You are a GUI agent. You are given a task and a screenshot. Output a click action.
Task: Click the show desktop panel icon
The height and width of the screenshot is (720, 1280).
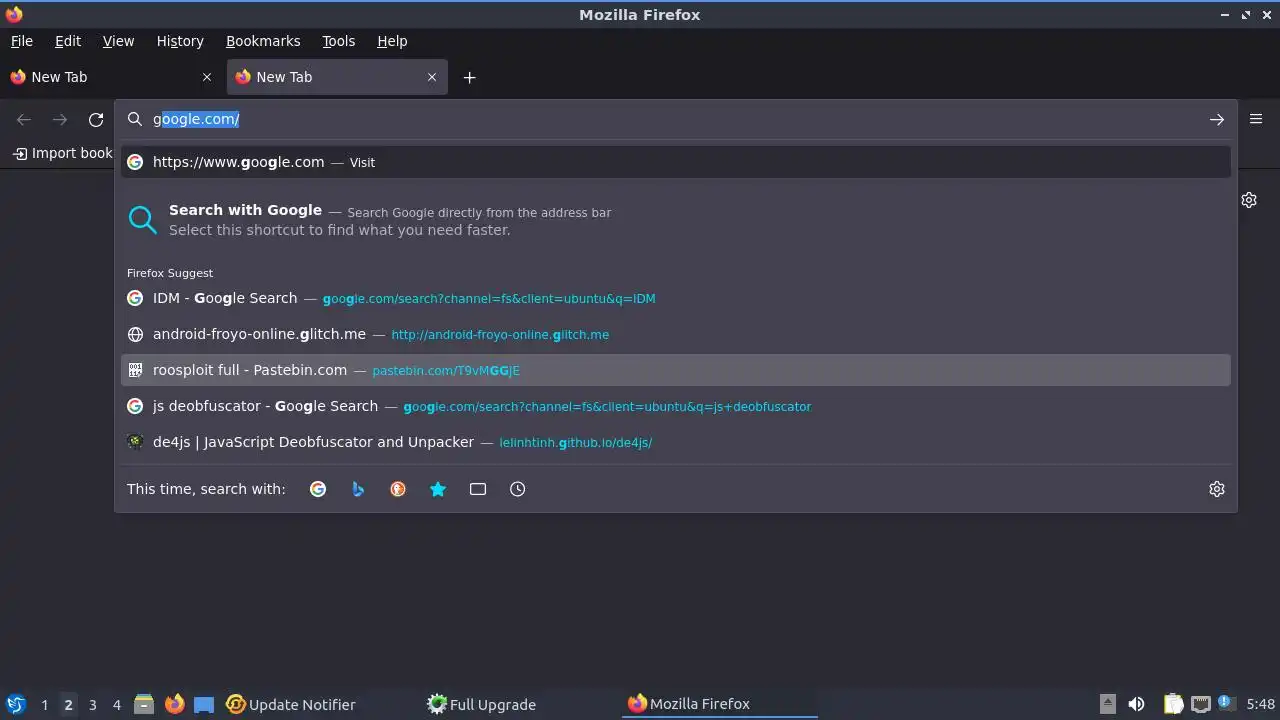[204, 704]
